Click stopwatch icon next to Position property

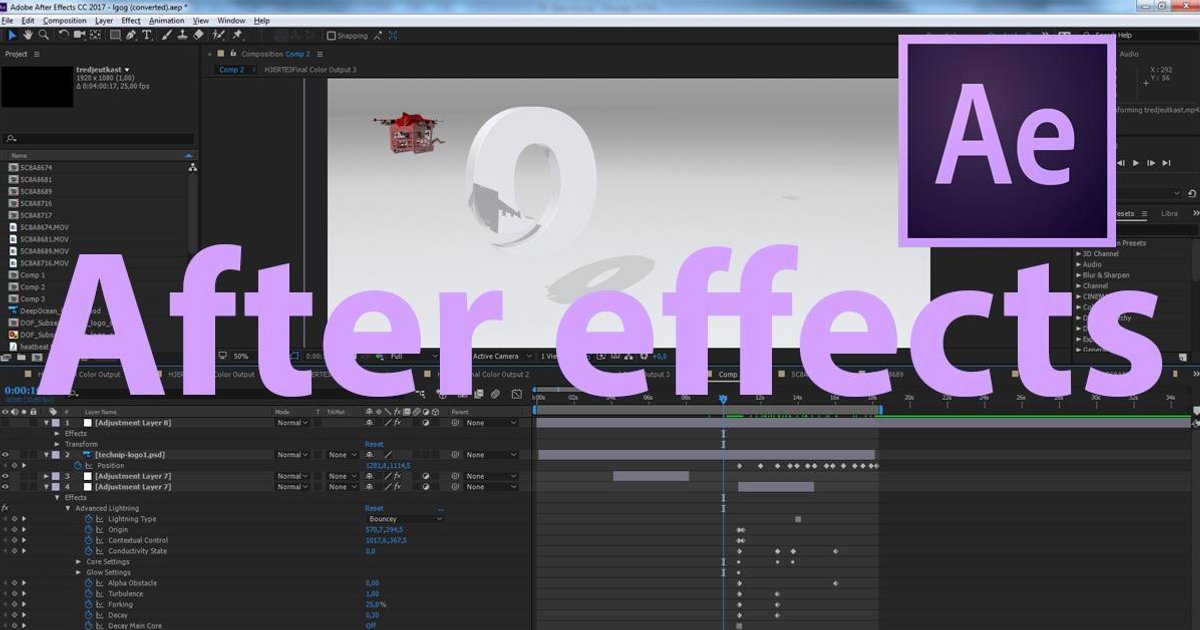(77, 465)
